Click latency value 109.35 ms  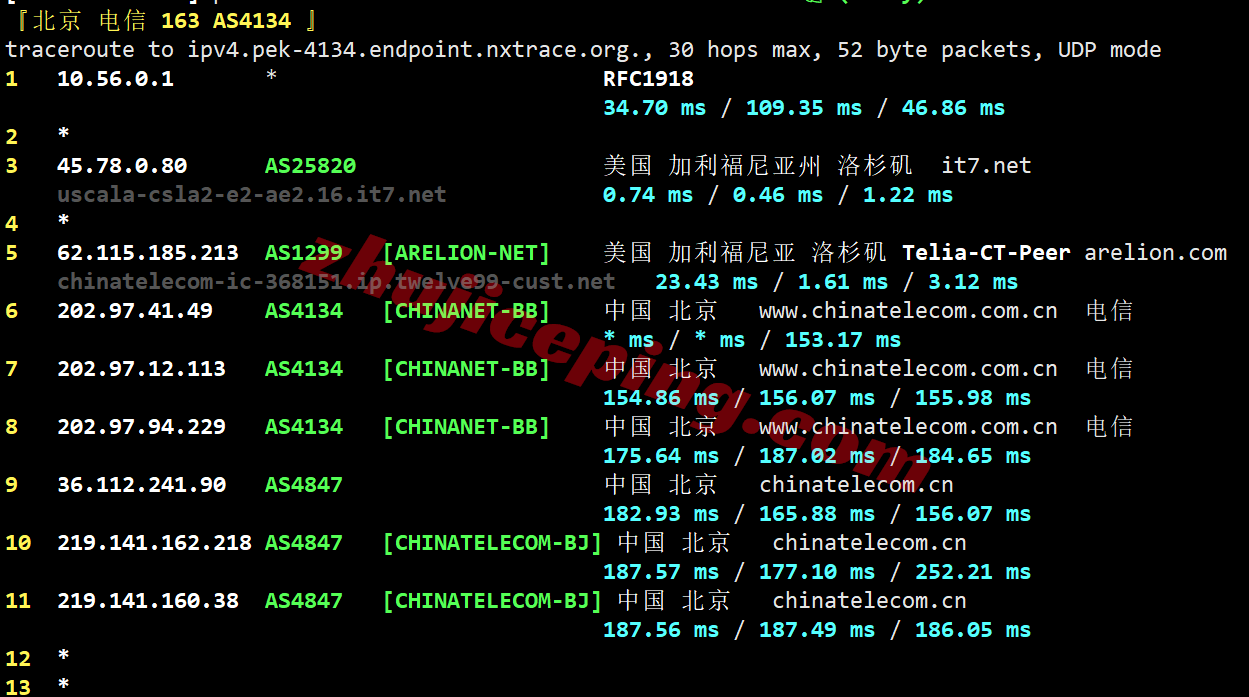803,108
